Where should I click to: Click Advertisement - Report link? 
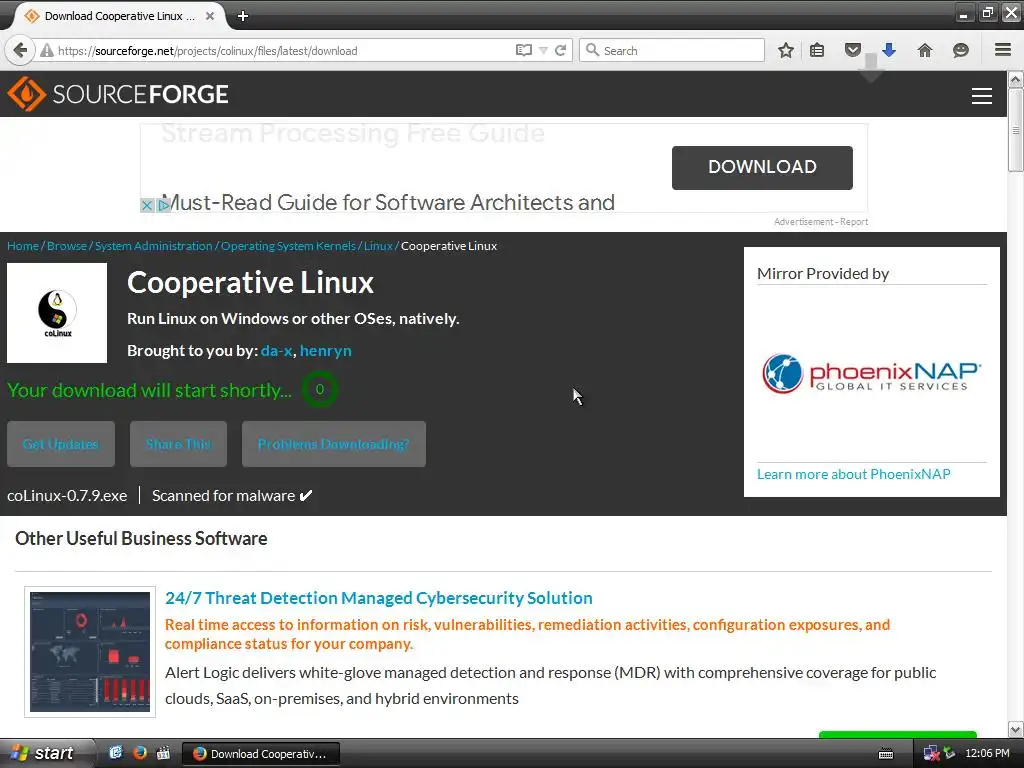pyautogui.click(x=821, y=222)
